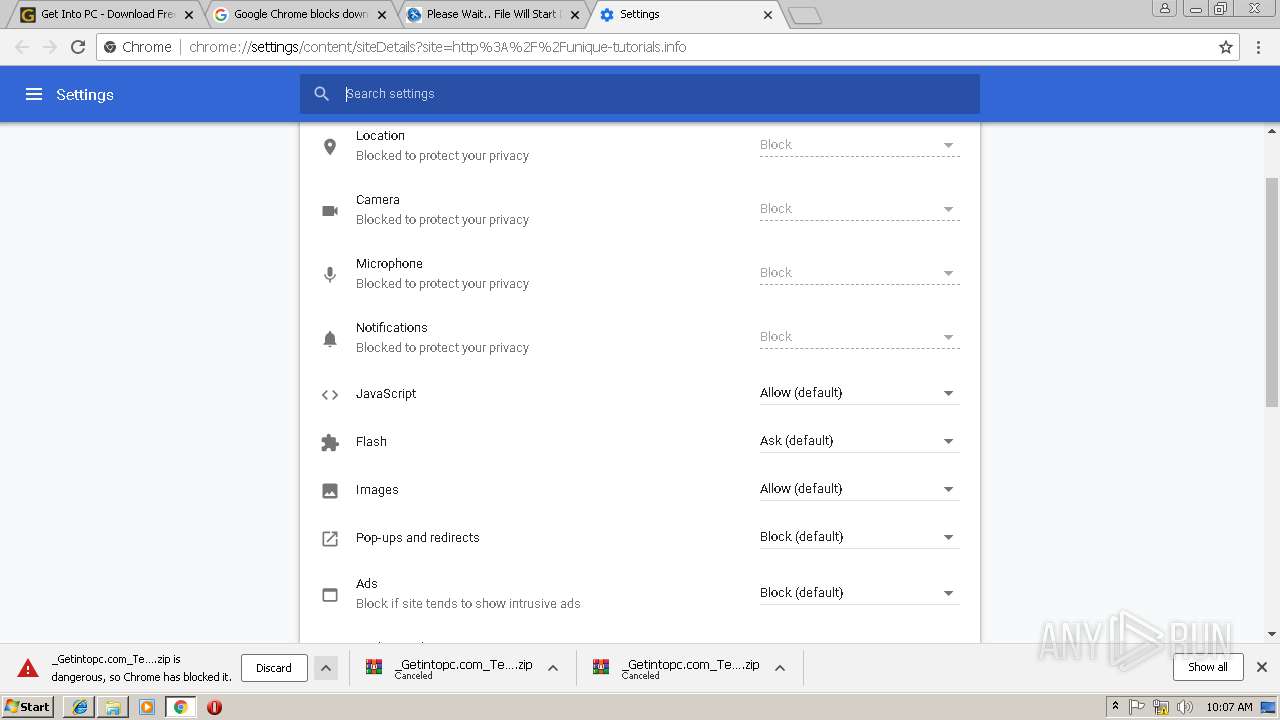Click the forward navigation arrow
The image size is (1280, 720).
coord(50,47)
